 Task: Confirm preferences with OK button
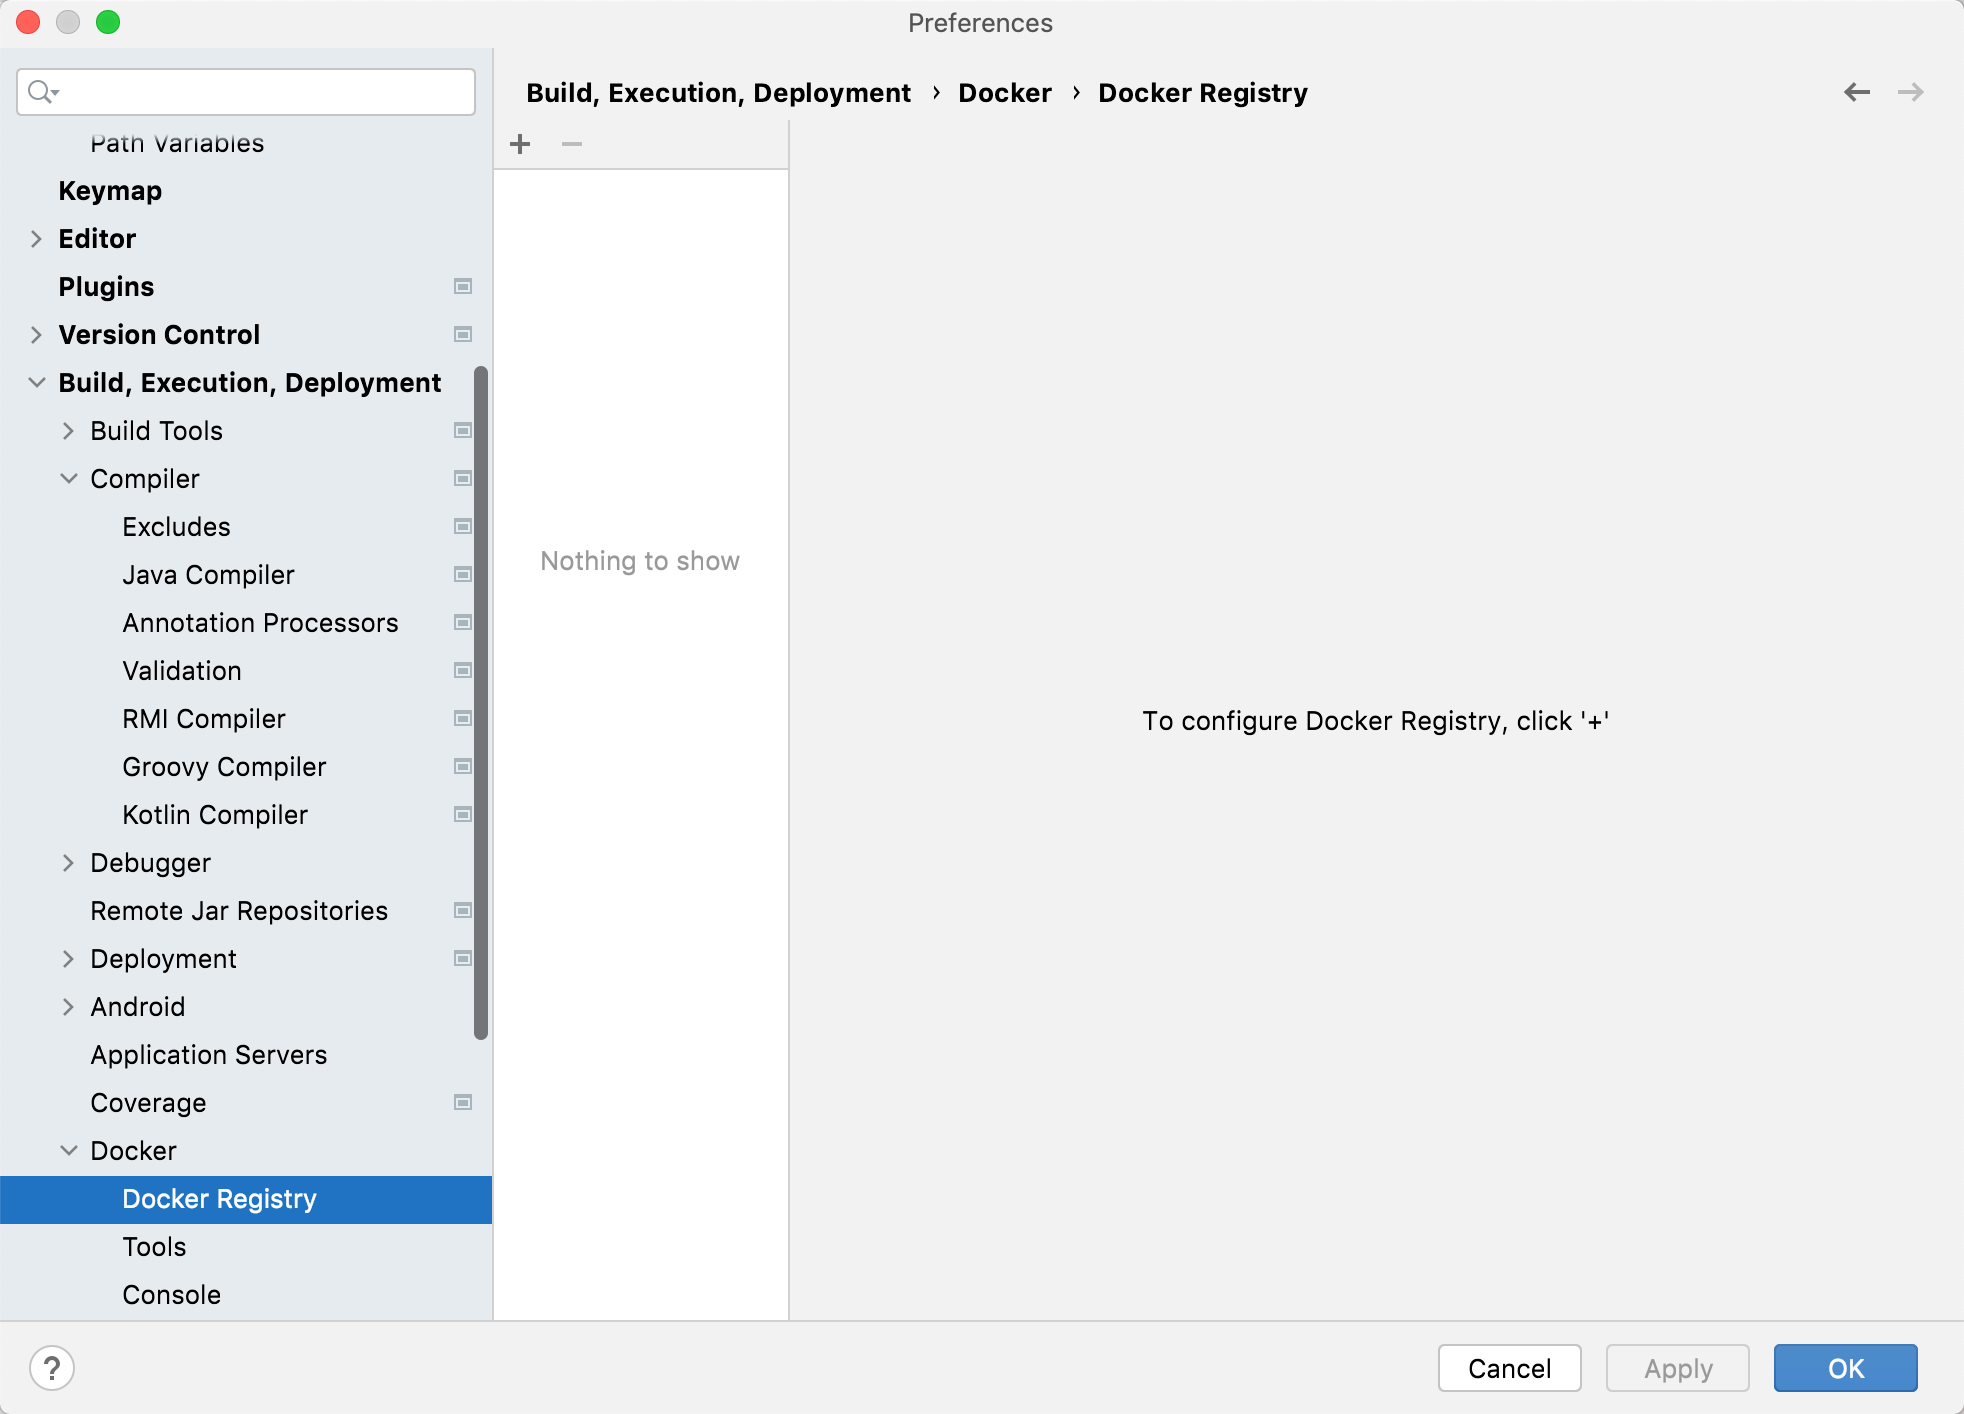click(x=1846, y=1368)
